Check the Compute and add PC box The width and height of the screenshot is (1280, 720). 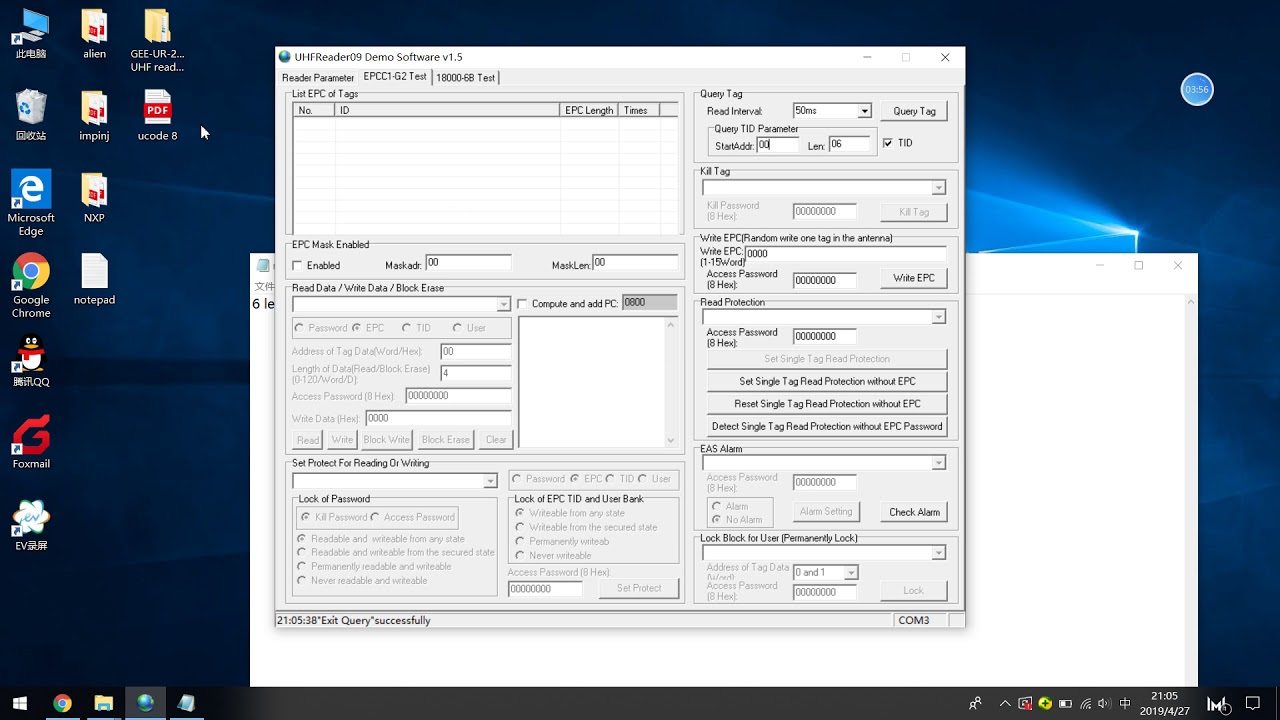522,304
